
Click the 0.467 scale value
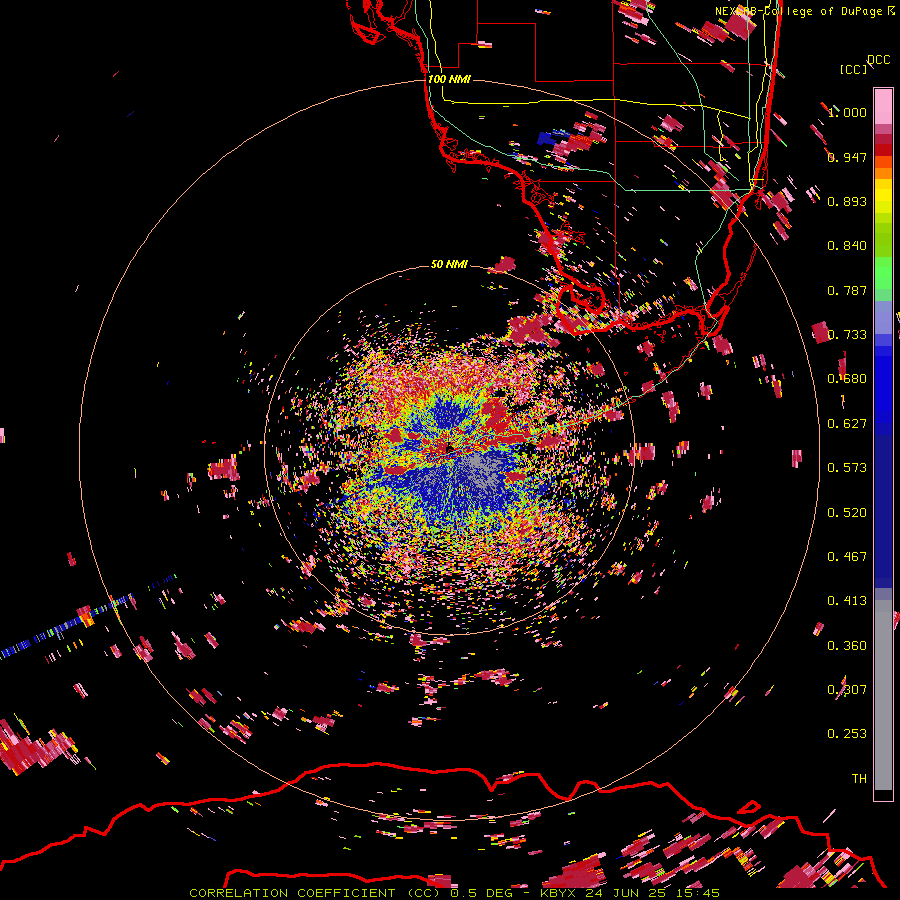[847, 557]
